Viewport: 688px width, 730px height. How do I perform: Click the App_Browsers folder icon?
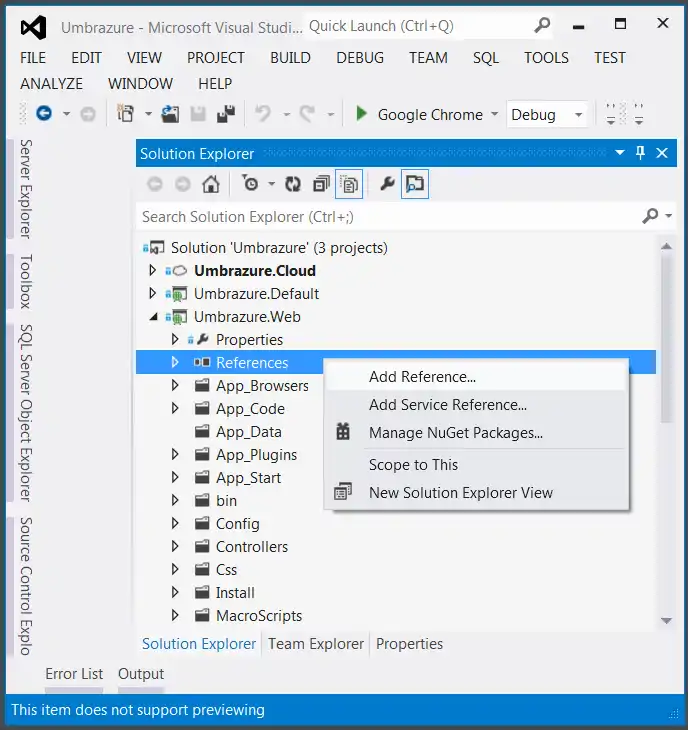click(x=202, y=385)
